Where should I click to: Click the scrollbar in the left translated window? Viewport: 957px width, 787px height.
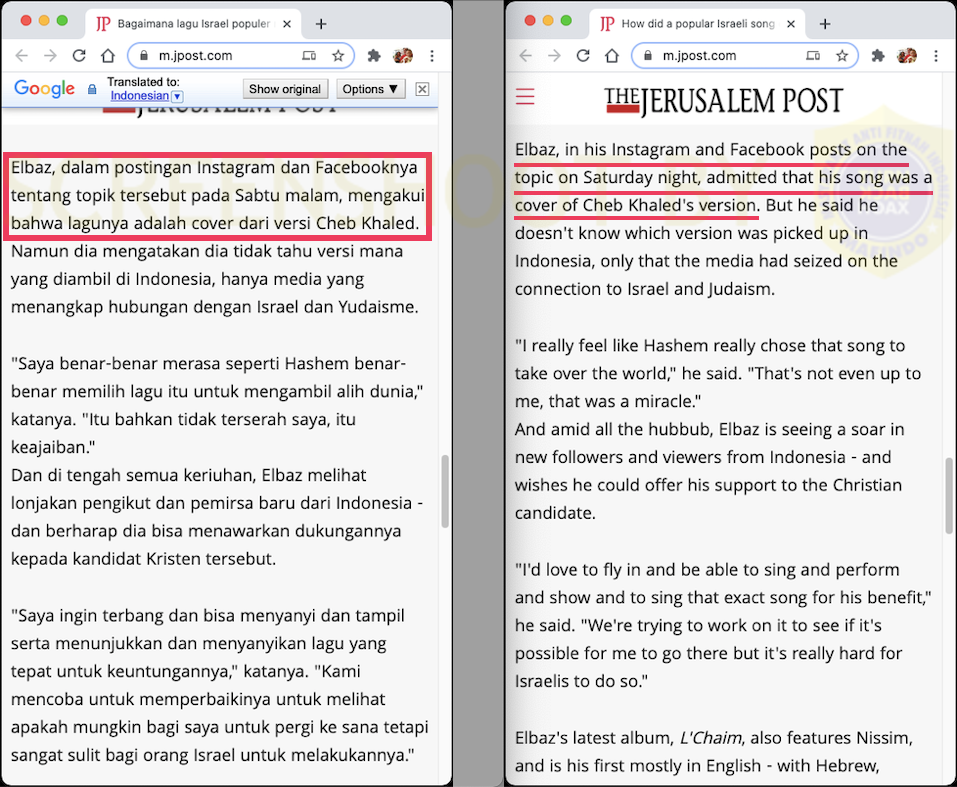point(445,491)
